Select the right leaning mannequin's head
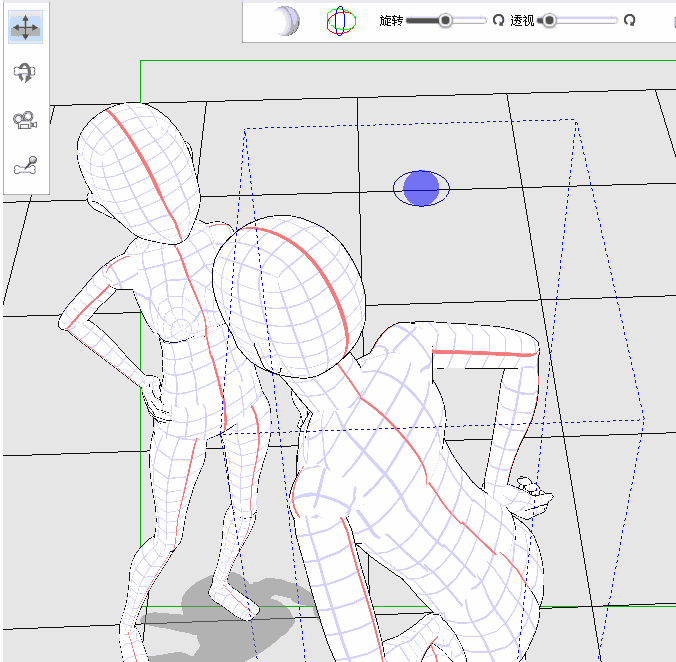The width and height of the screenshot is (676, 662). [289, 297]
